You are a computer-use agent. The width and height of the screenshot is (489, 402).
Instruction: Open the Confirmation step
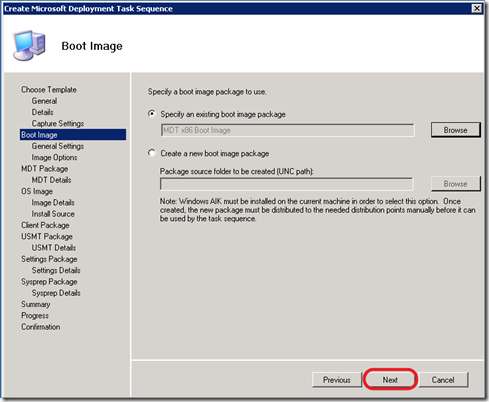click(x=41, y=327)
